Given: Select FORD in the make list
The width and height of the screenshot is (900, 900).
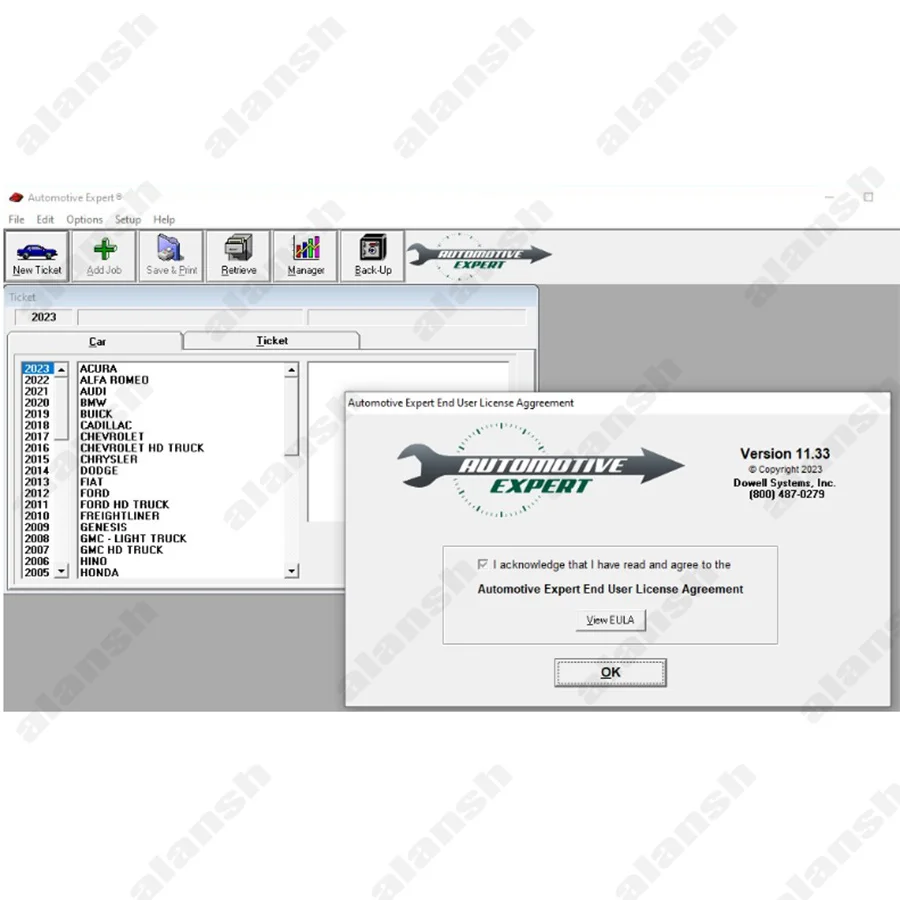Looking at the screenshot, I should (x=95, y=493).
